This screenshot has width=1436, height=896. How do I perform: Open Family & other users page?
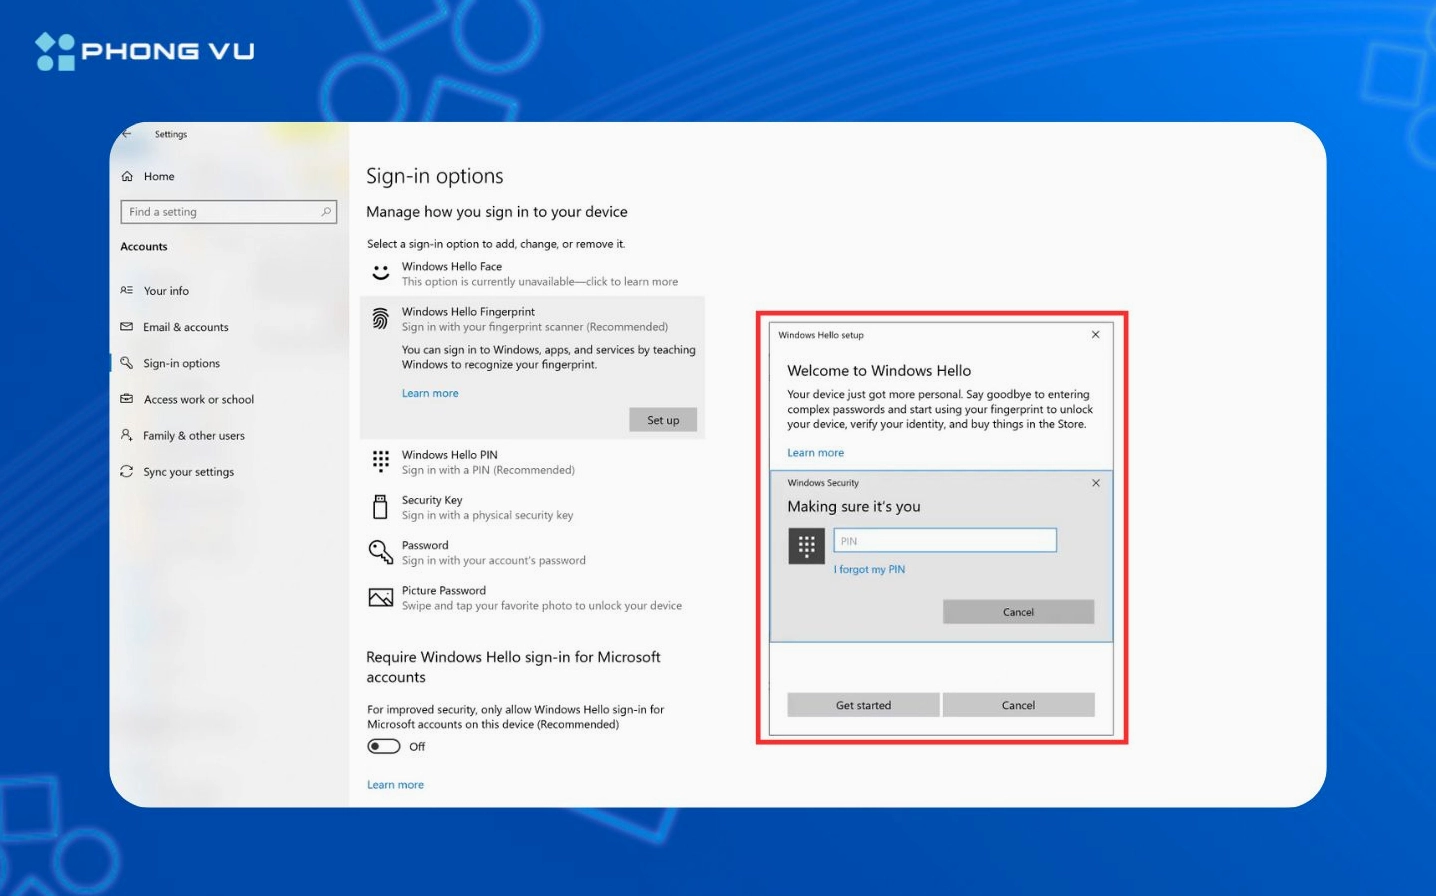tap(193, 436)
